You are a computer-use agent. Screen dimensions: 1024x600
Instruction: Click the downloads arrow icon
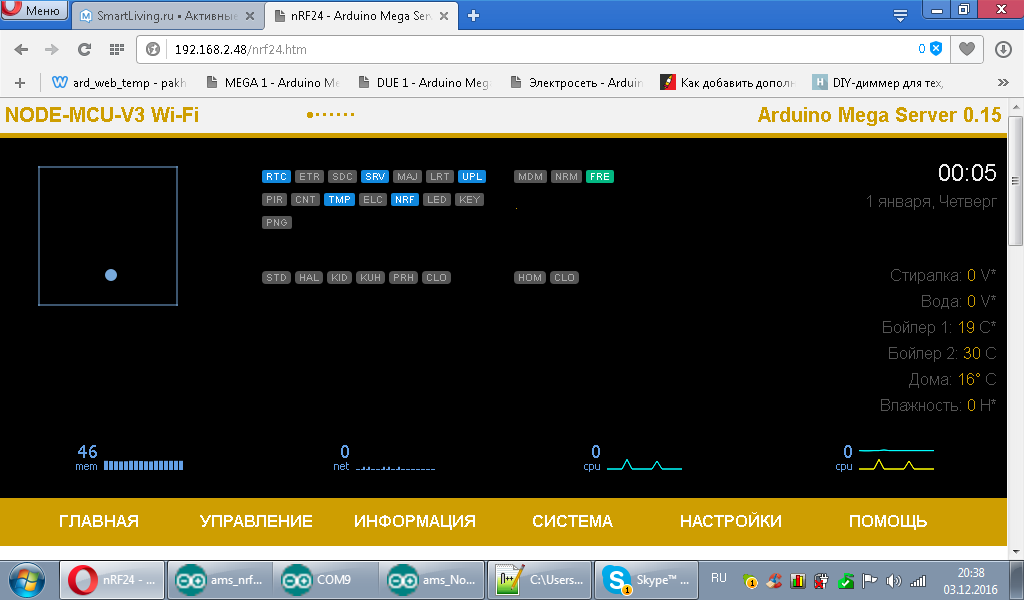(x=1004, y=49)
